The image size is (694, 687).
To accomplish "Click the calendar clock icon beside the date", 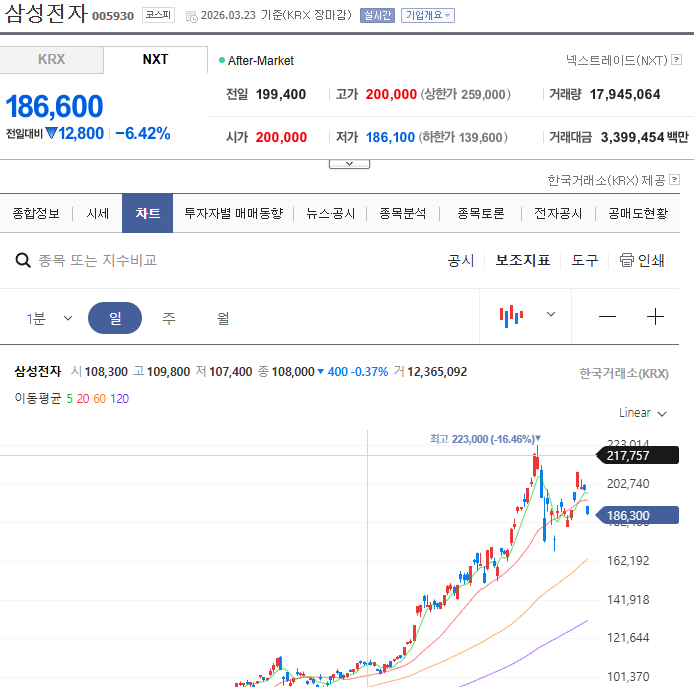I will 192,17.
